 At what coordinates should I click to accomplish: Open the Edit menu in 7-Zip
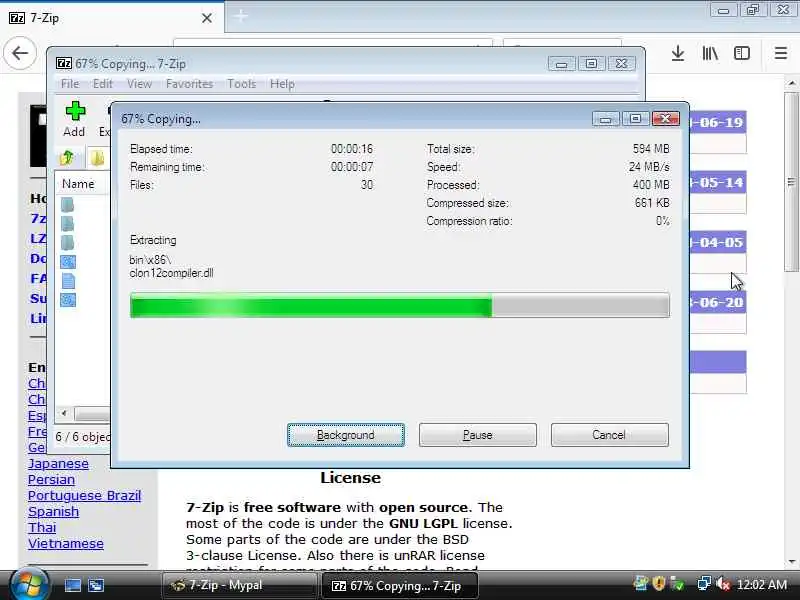point(103,84)
